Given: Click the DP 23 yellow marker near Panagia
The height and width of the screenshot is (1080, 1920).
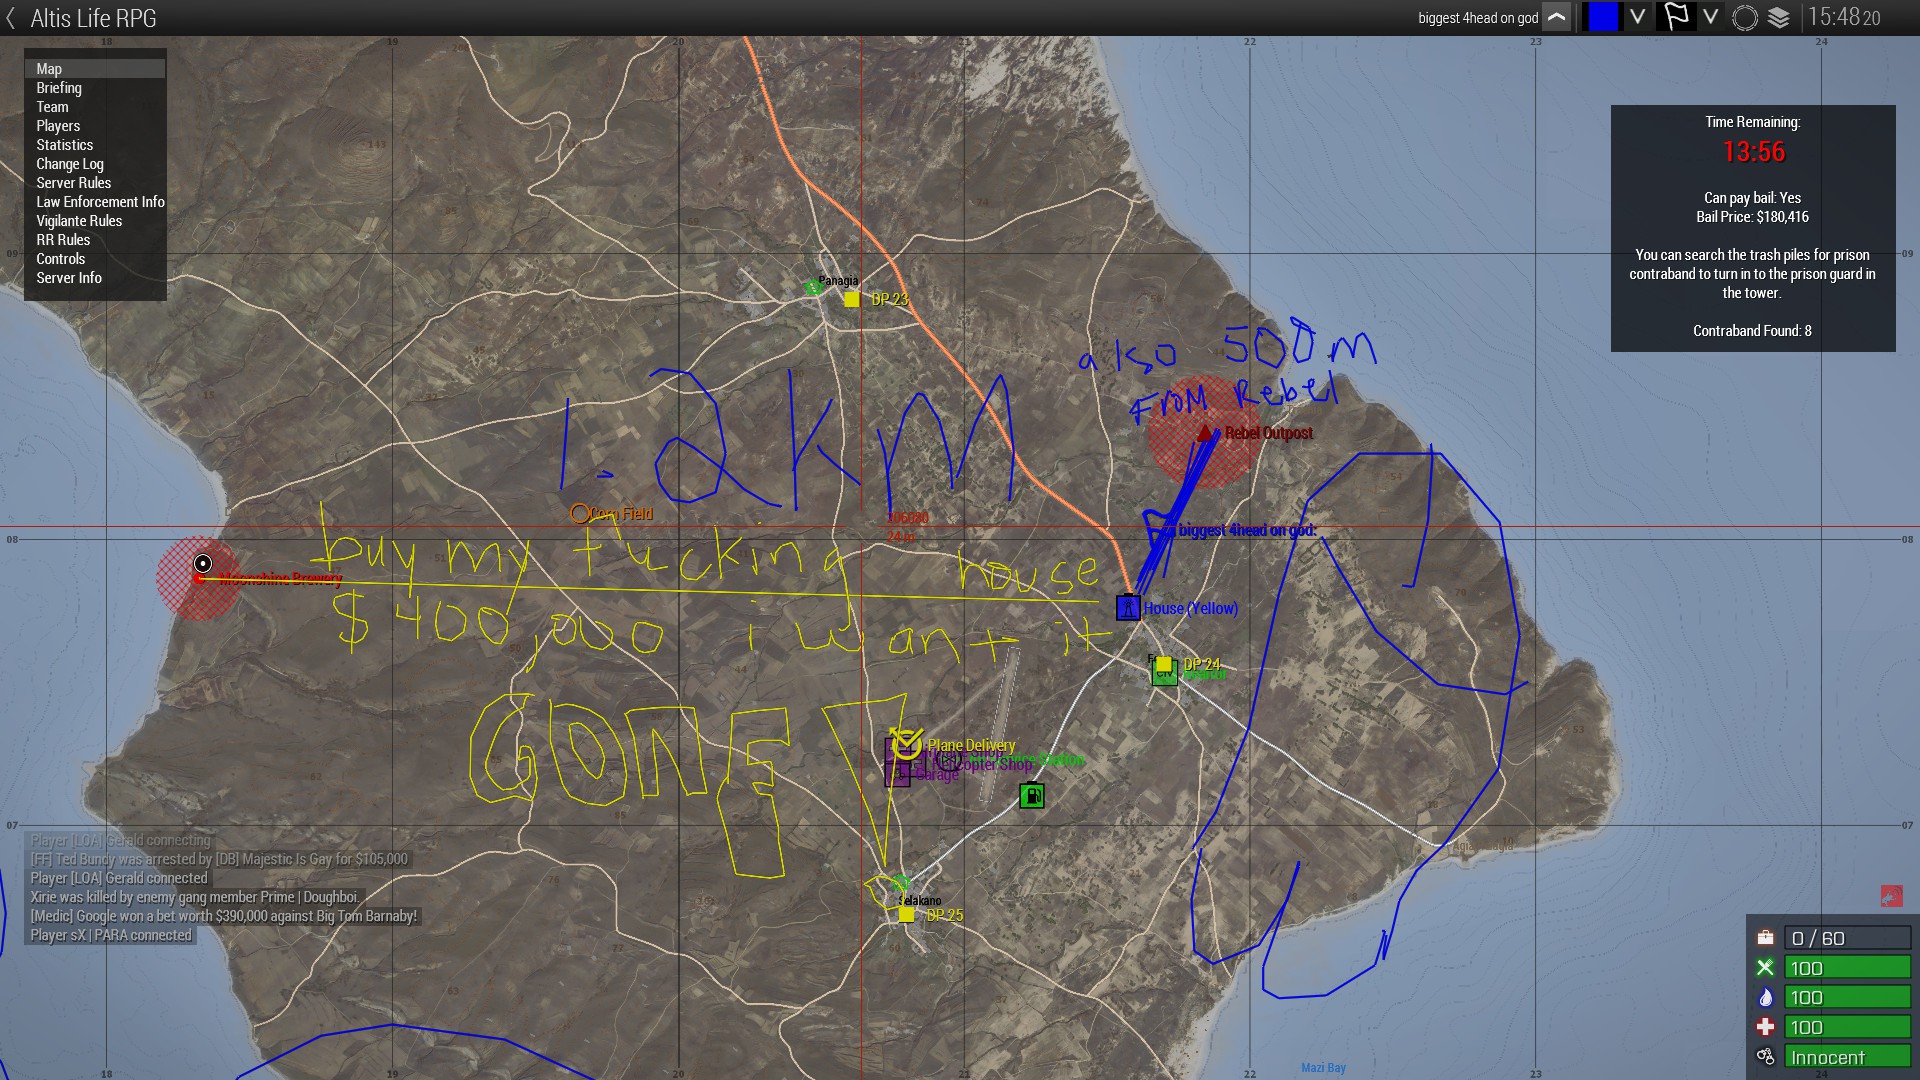Looking at the screenshot, I should (x=851, y=299).
